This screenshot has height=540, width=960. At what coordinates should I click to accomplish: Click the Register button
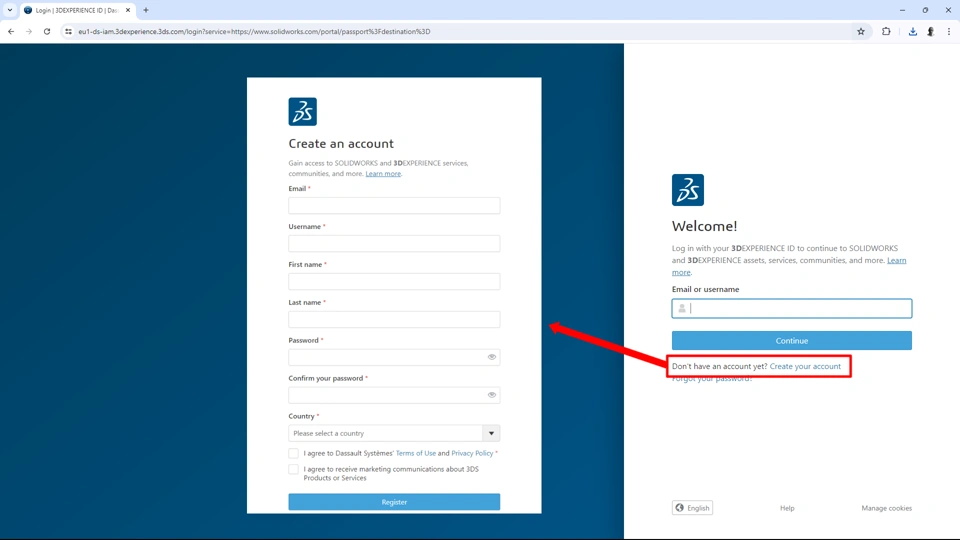(x=394, y=502)
